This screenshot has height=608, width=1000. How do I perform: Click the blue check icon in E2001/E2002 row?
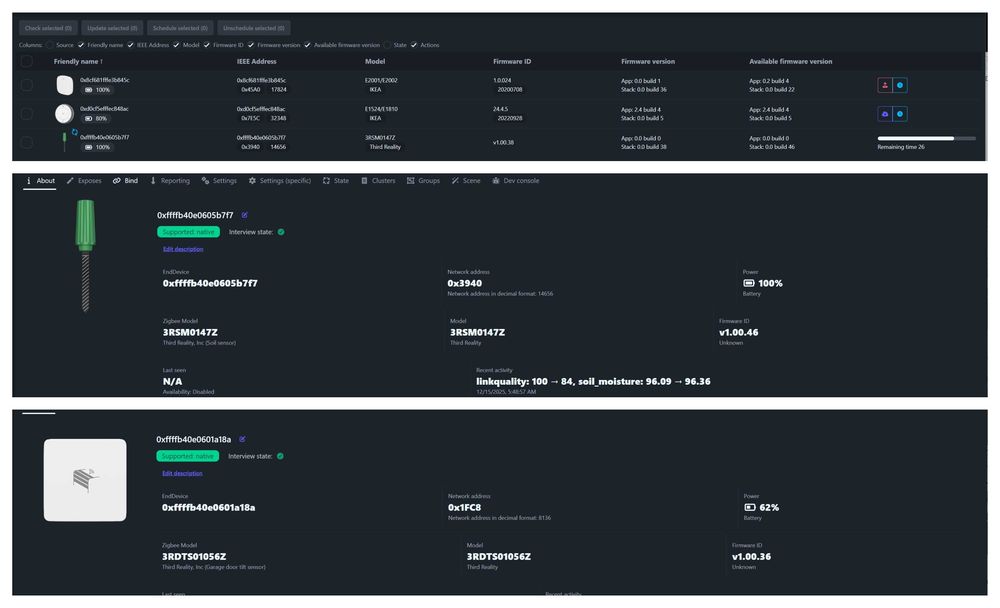click(x=900, y=85)
